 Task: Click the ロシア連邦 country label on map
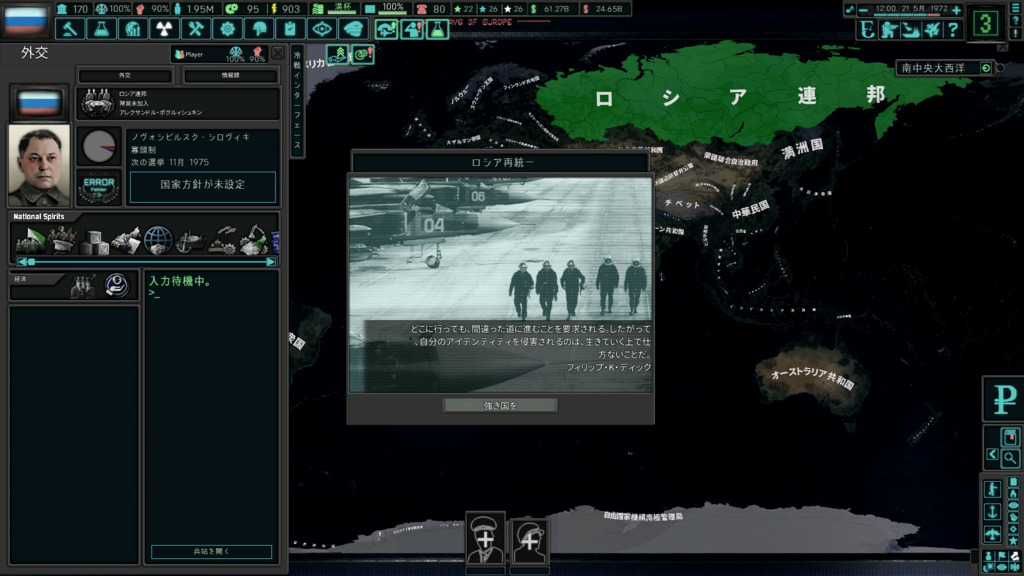click(741, 97)
